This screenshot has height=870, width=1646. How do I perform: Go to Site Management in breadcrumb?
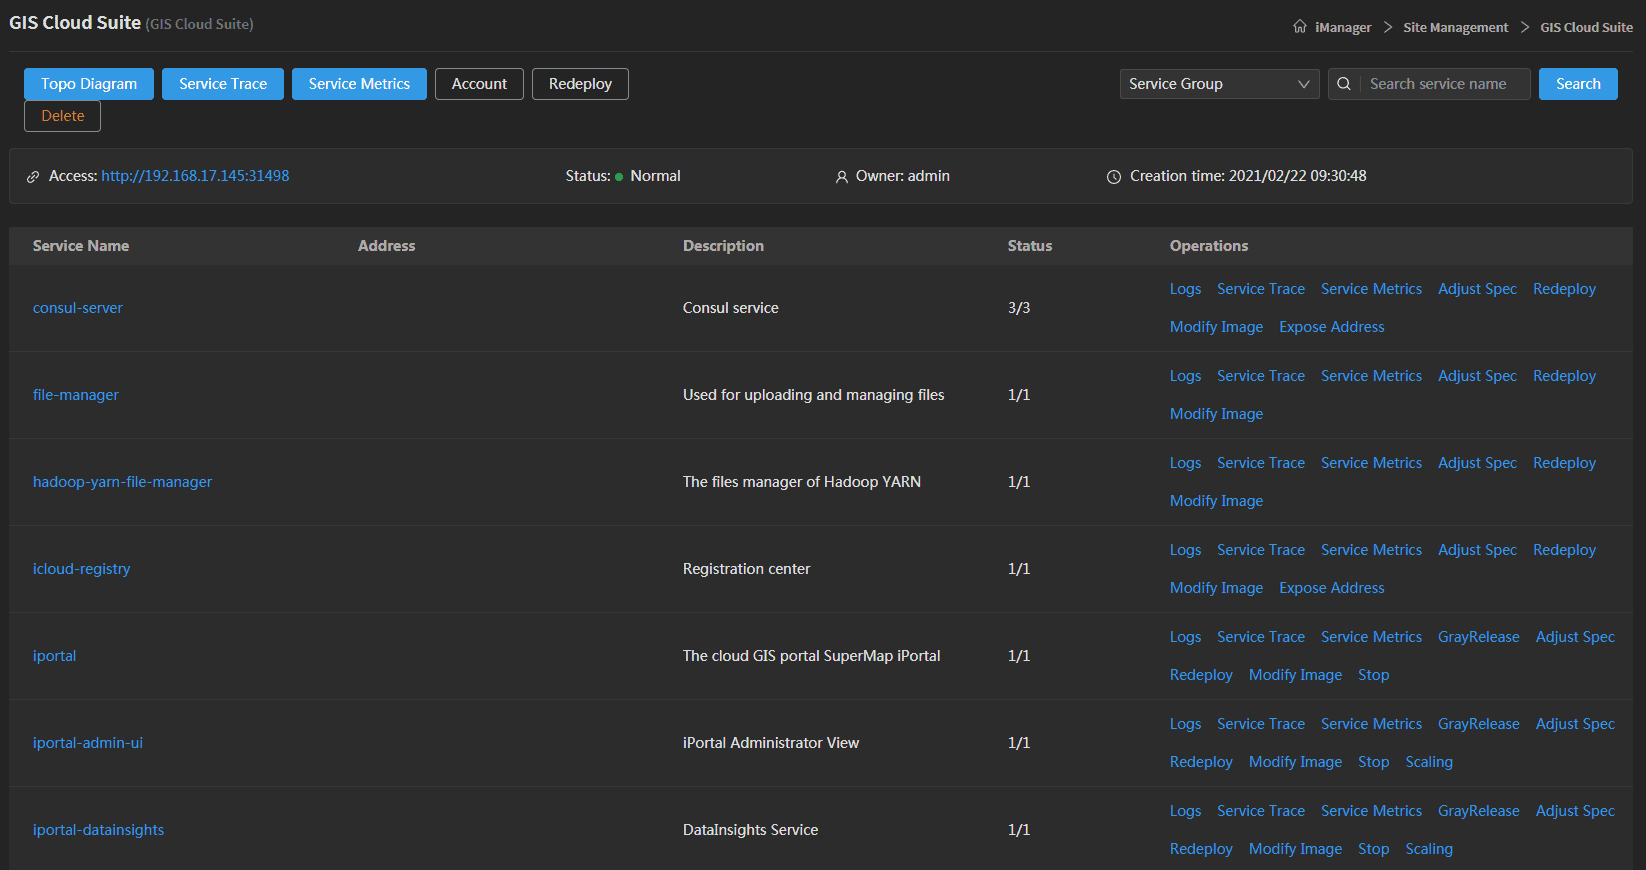tap(1455, 28)
